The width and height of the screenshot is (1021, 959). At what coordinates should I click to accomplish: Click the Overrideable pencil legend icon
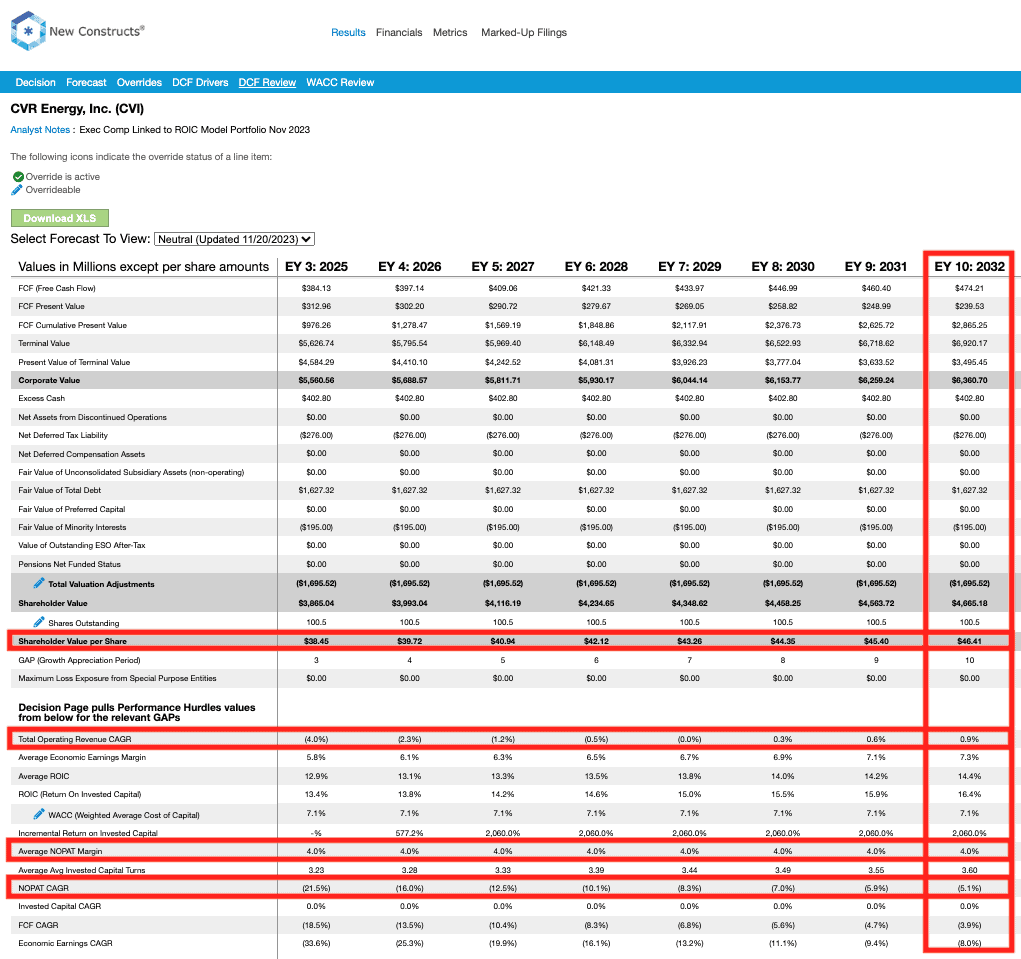click(x=17, y=189)
